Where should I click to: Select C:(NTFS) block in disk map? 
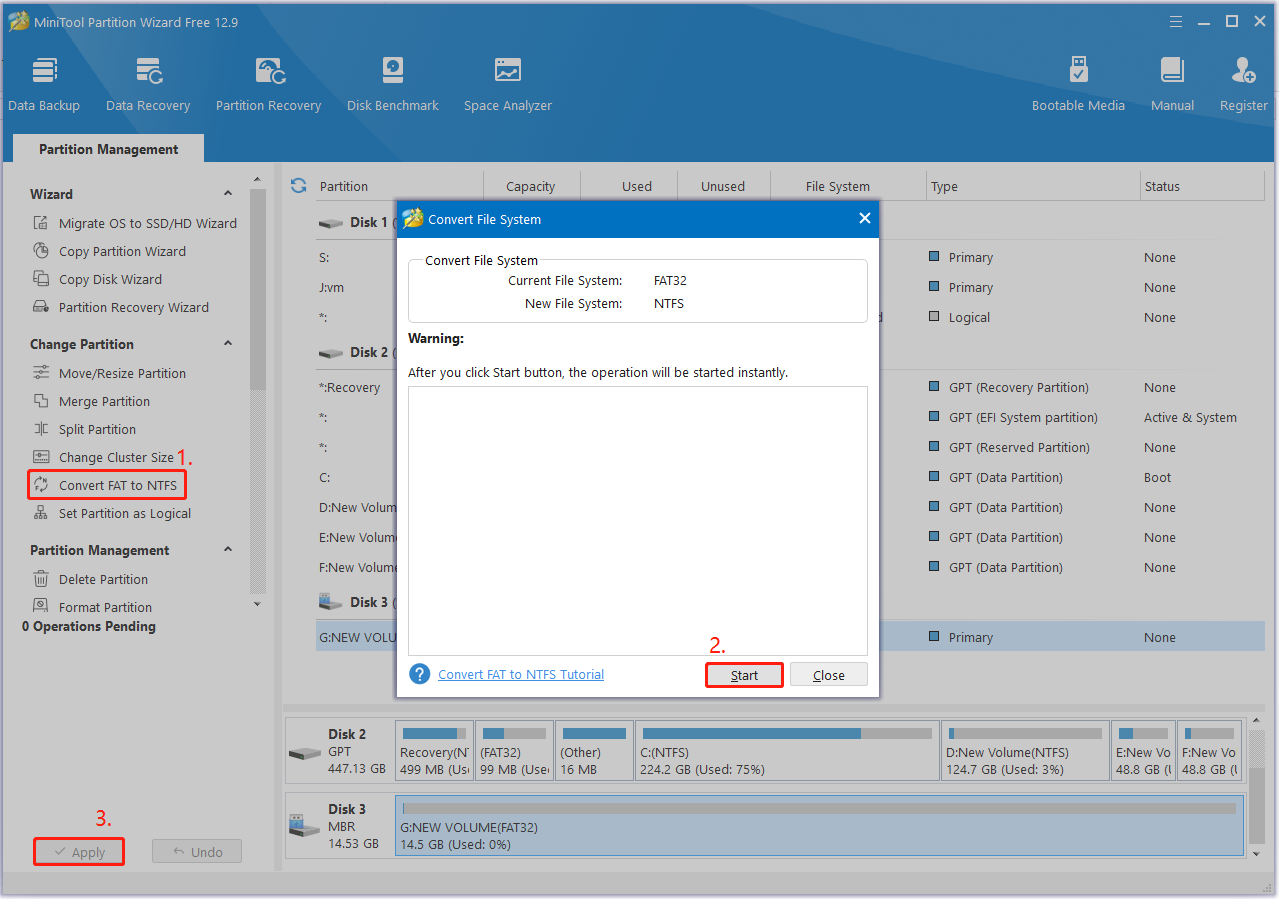pos(786,751)
